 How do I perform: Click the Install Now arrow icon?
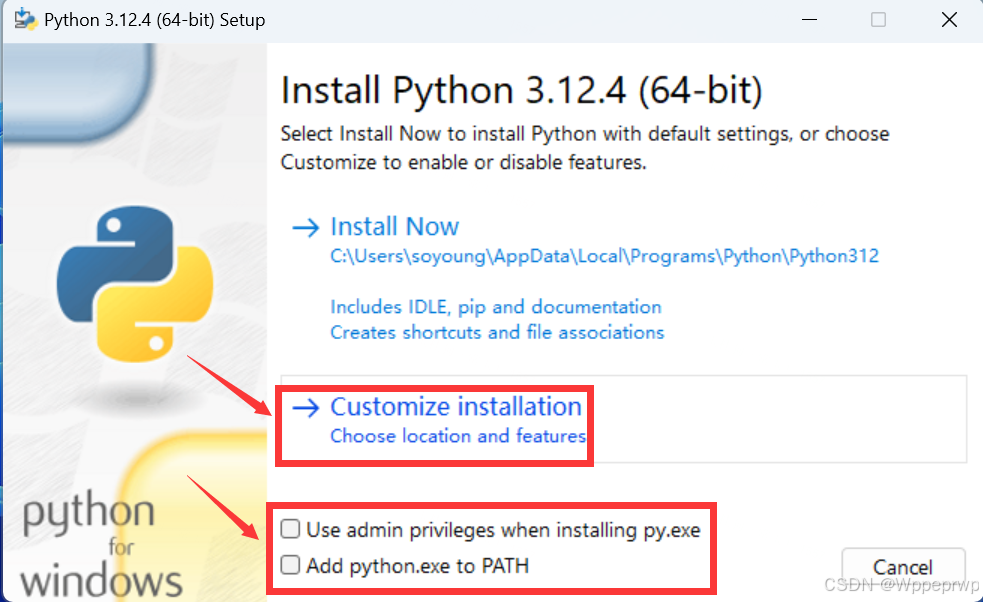306,227
